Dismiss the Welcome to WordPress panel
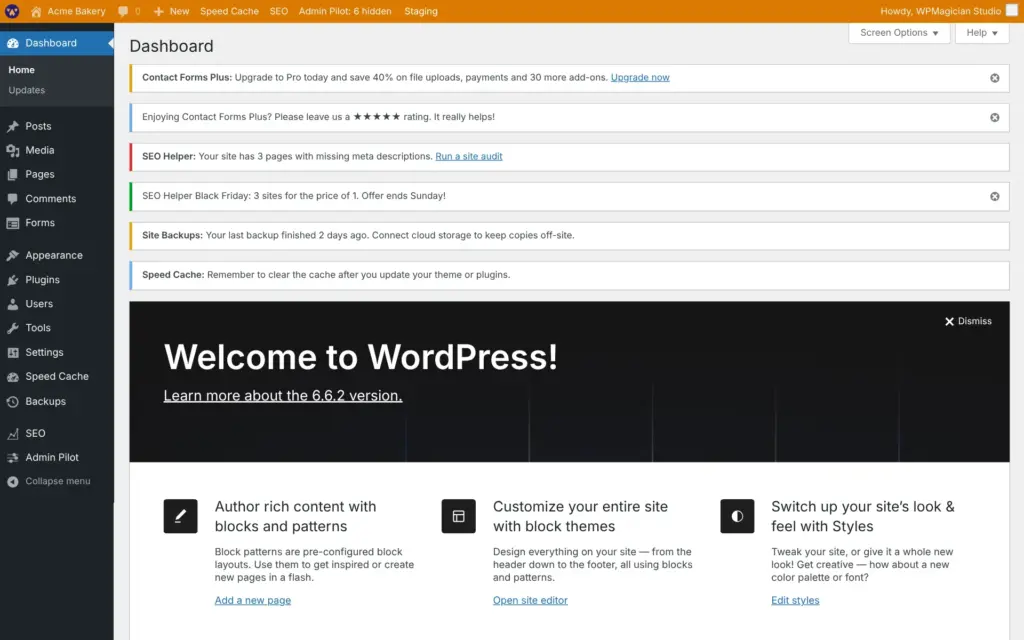 click(968, 321)
